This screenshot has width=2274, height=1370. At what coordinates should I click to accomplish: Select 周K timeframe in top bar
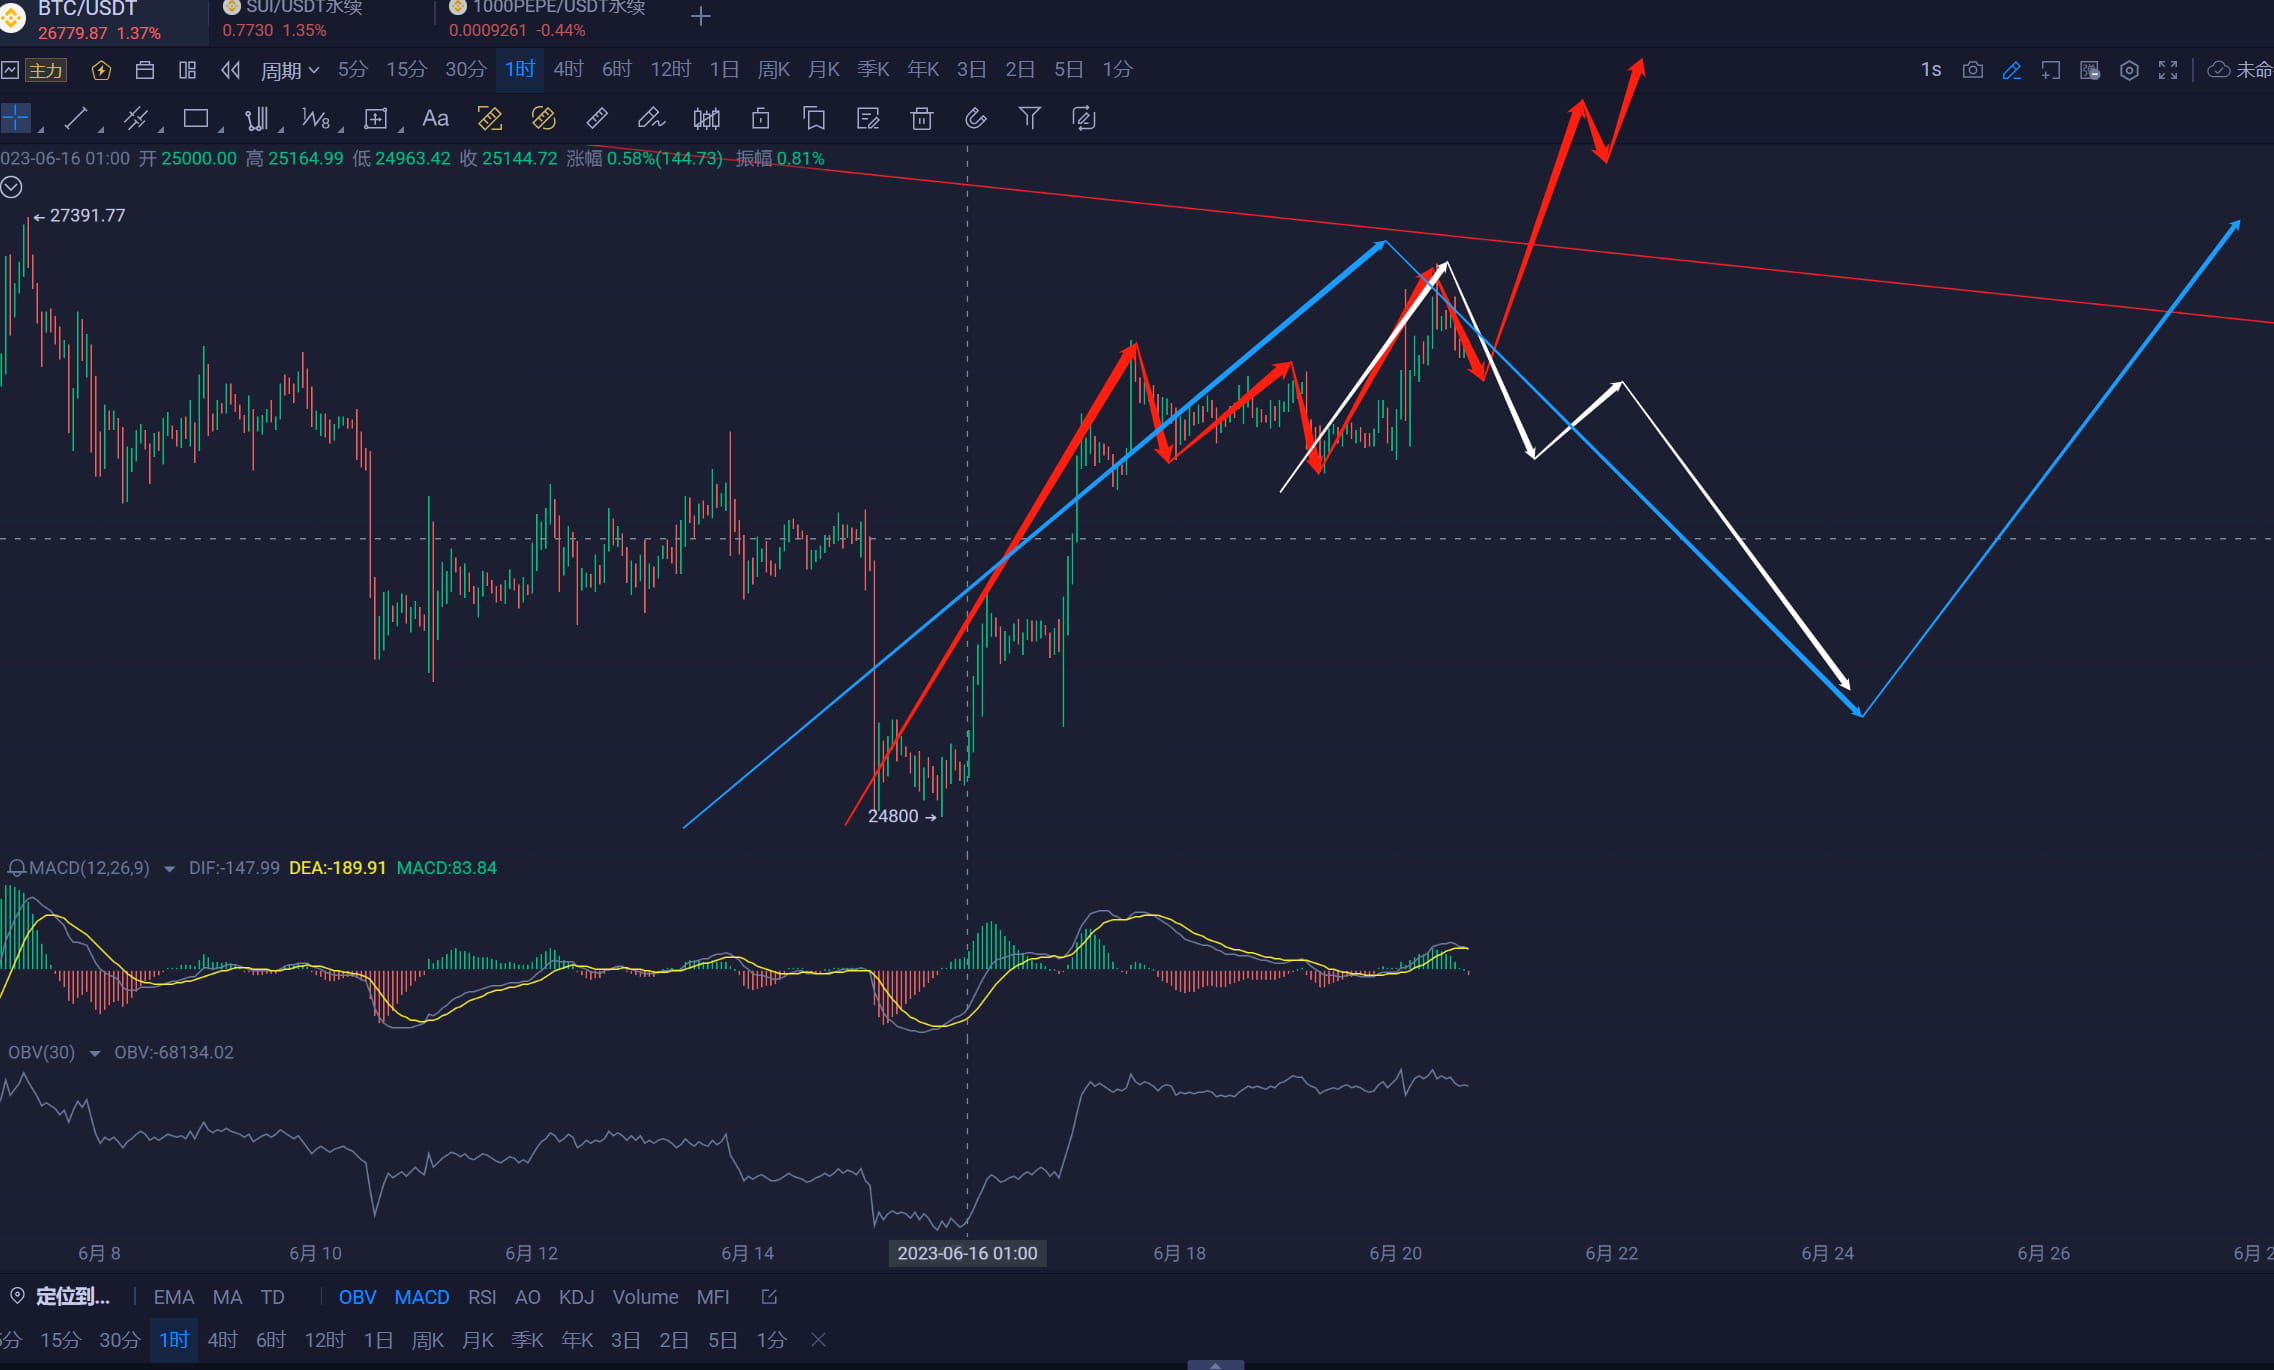coord(774,70)
